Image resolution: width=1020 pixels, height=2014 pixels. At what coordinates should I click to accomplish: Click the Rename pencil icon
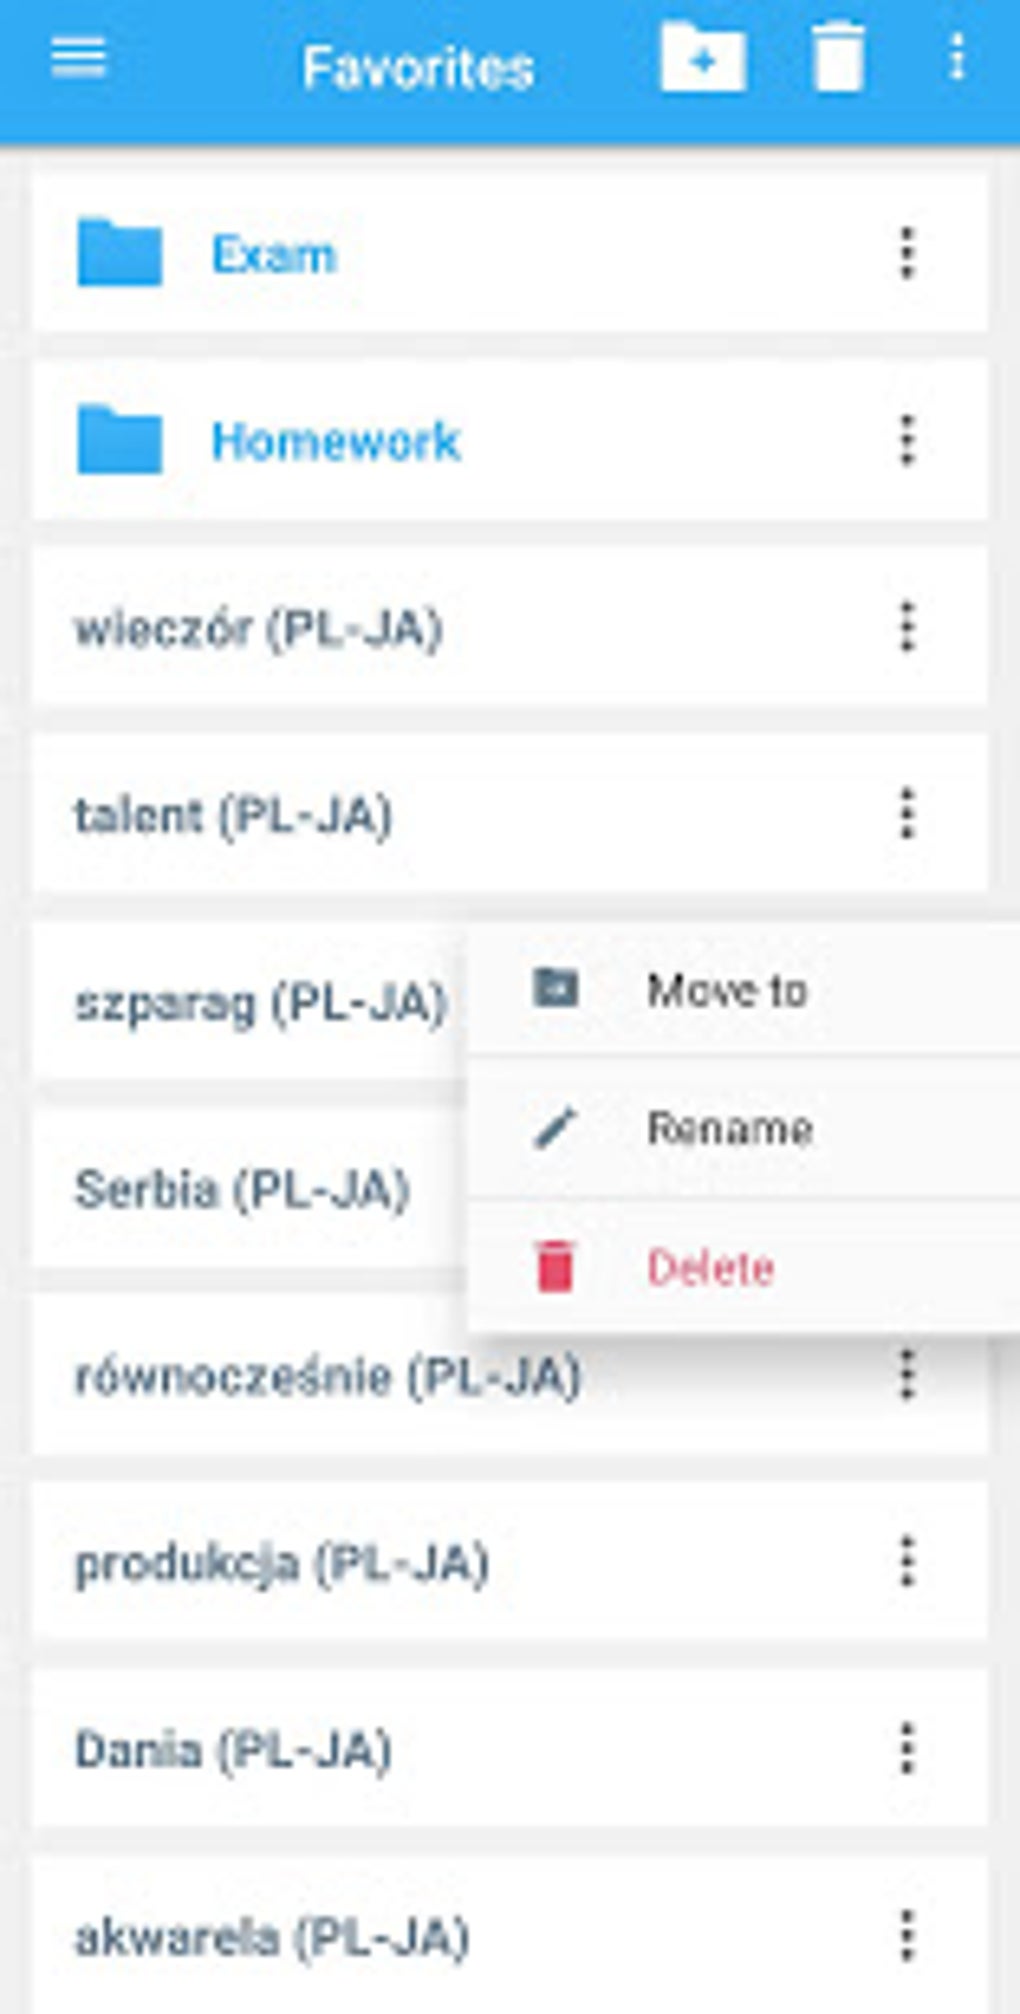pyautogui.click(x=555, y=1128)
